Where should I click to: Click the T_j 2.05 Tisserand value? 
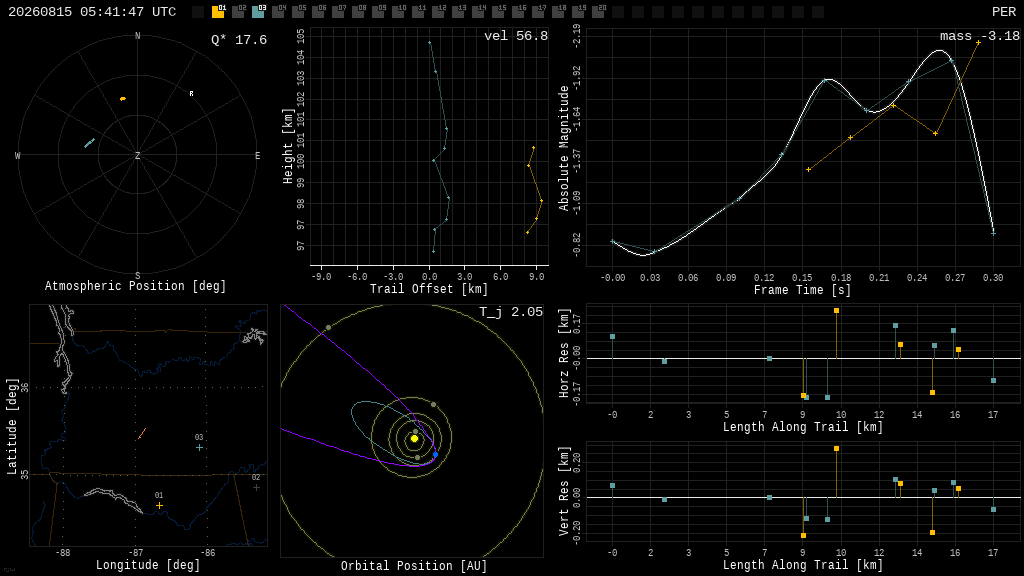pyautogui.click(x=511, y=312)
